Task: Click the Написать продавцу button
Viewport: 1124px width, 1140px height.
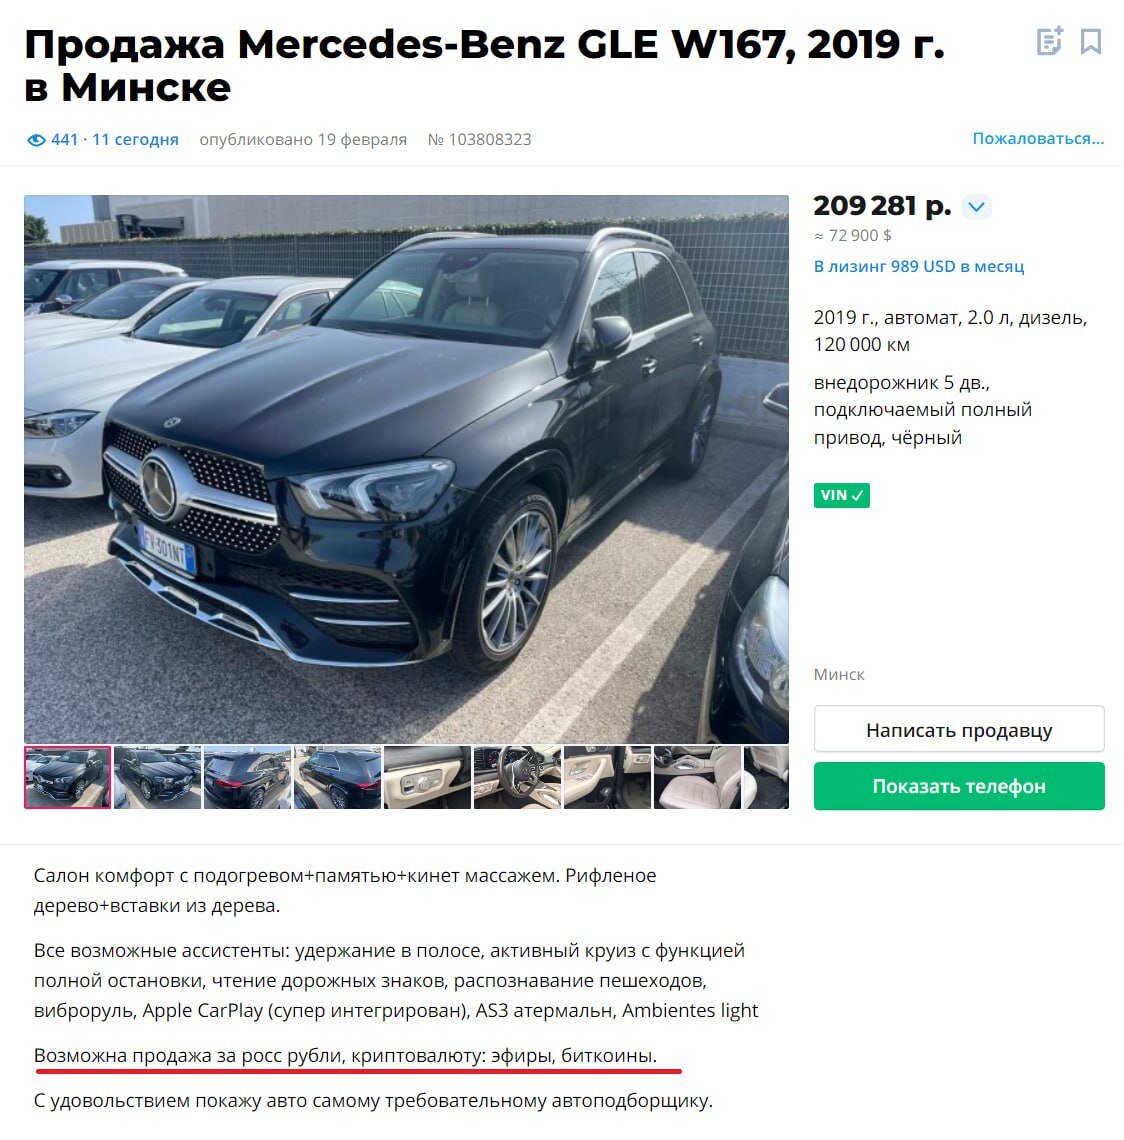Action: pyautogui.click(x=959, y=729)
